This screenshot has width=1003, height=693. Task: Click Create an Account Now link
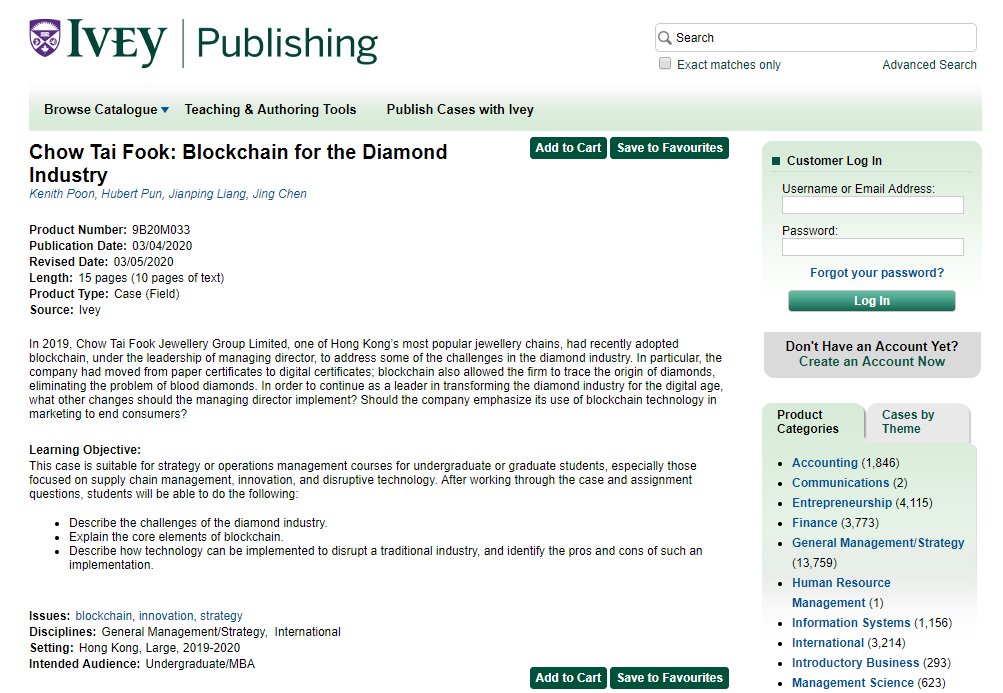[x=871, y=362]
